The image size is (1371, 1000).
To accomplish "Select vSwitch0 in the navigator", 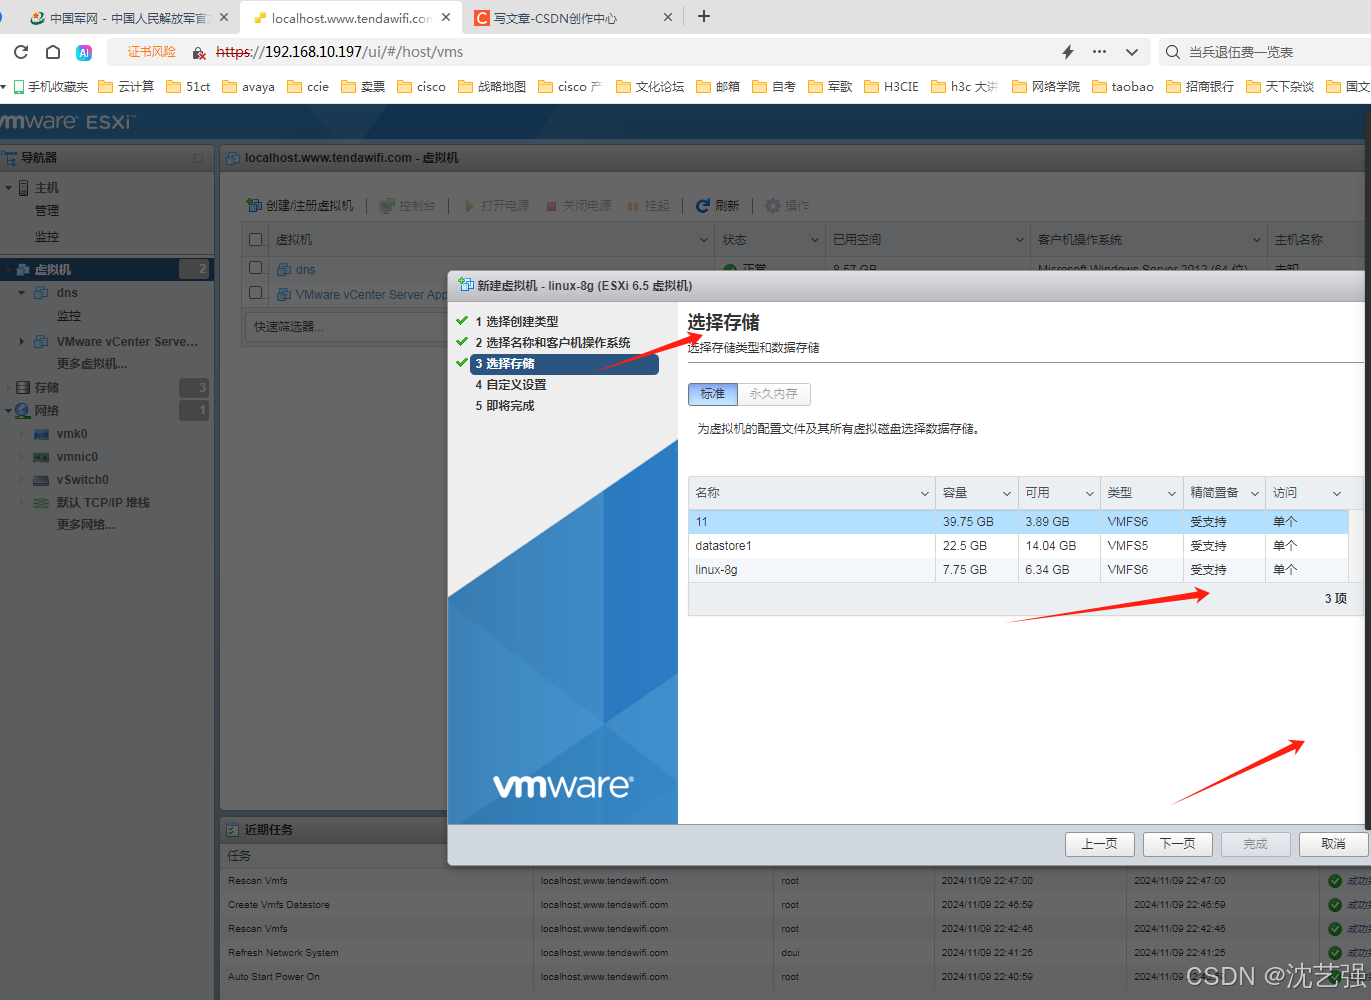I will [x=83, y=480].
